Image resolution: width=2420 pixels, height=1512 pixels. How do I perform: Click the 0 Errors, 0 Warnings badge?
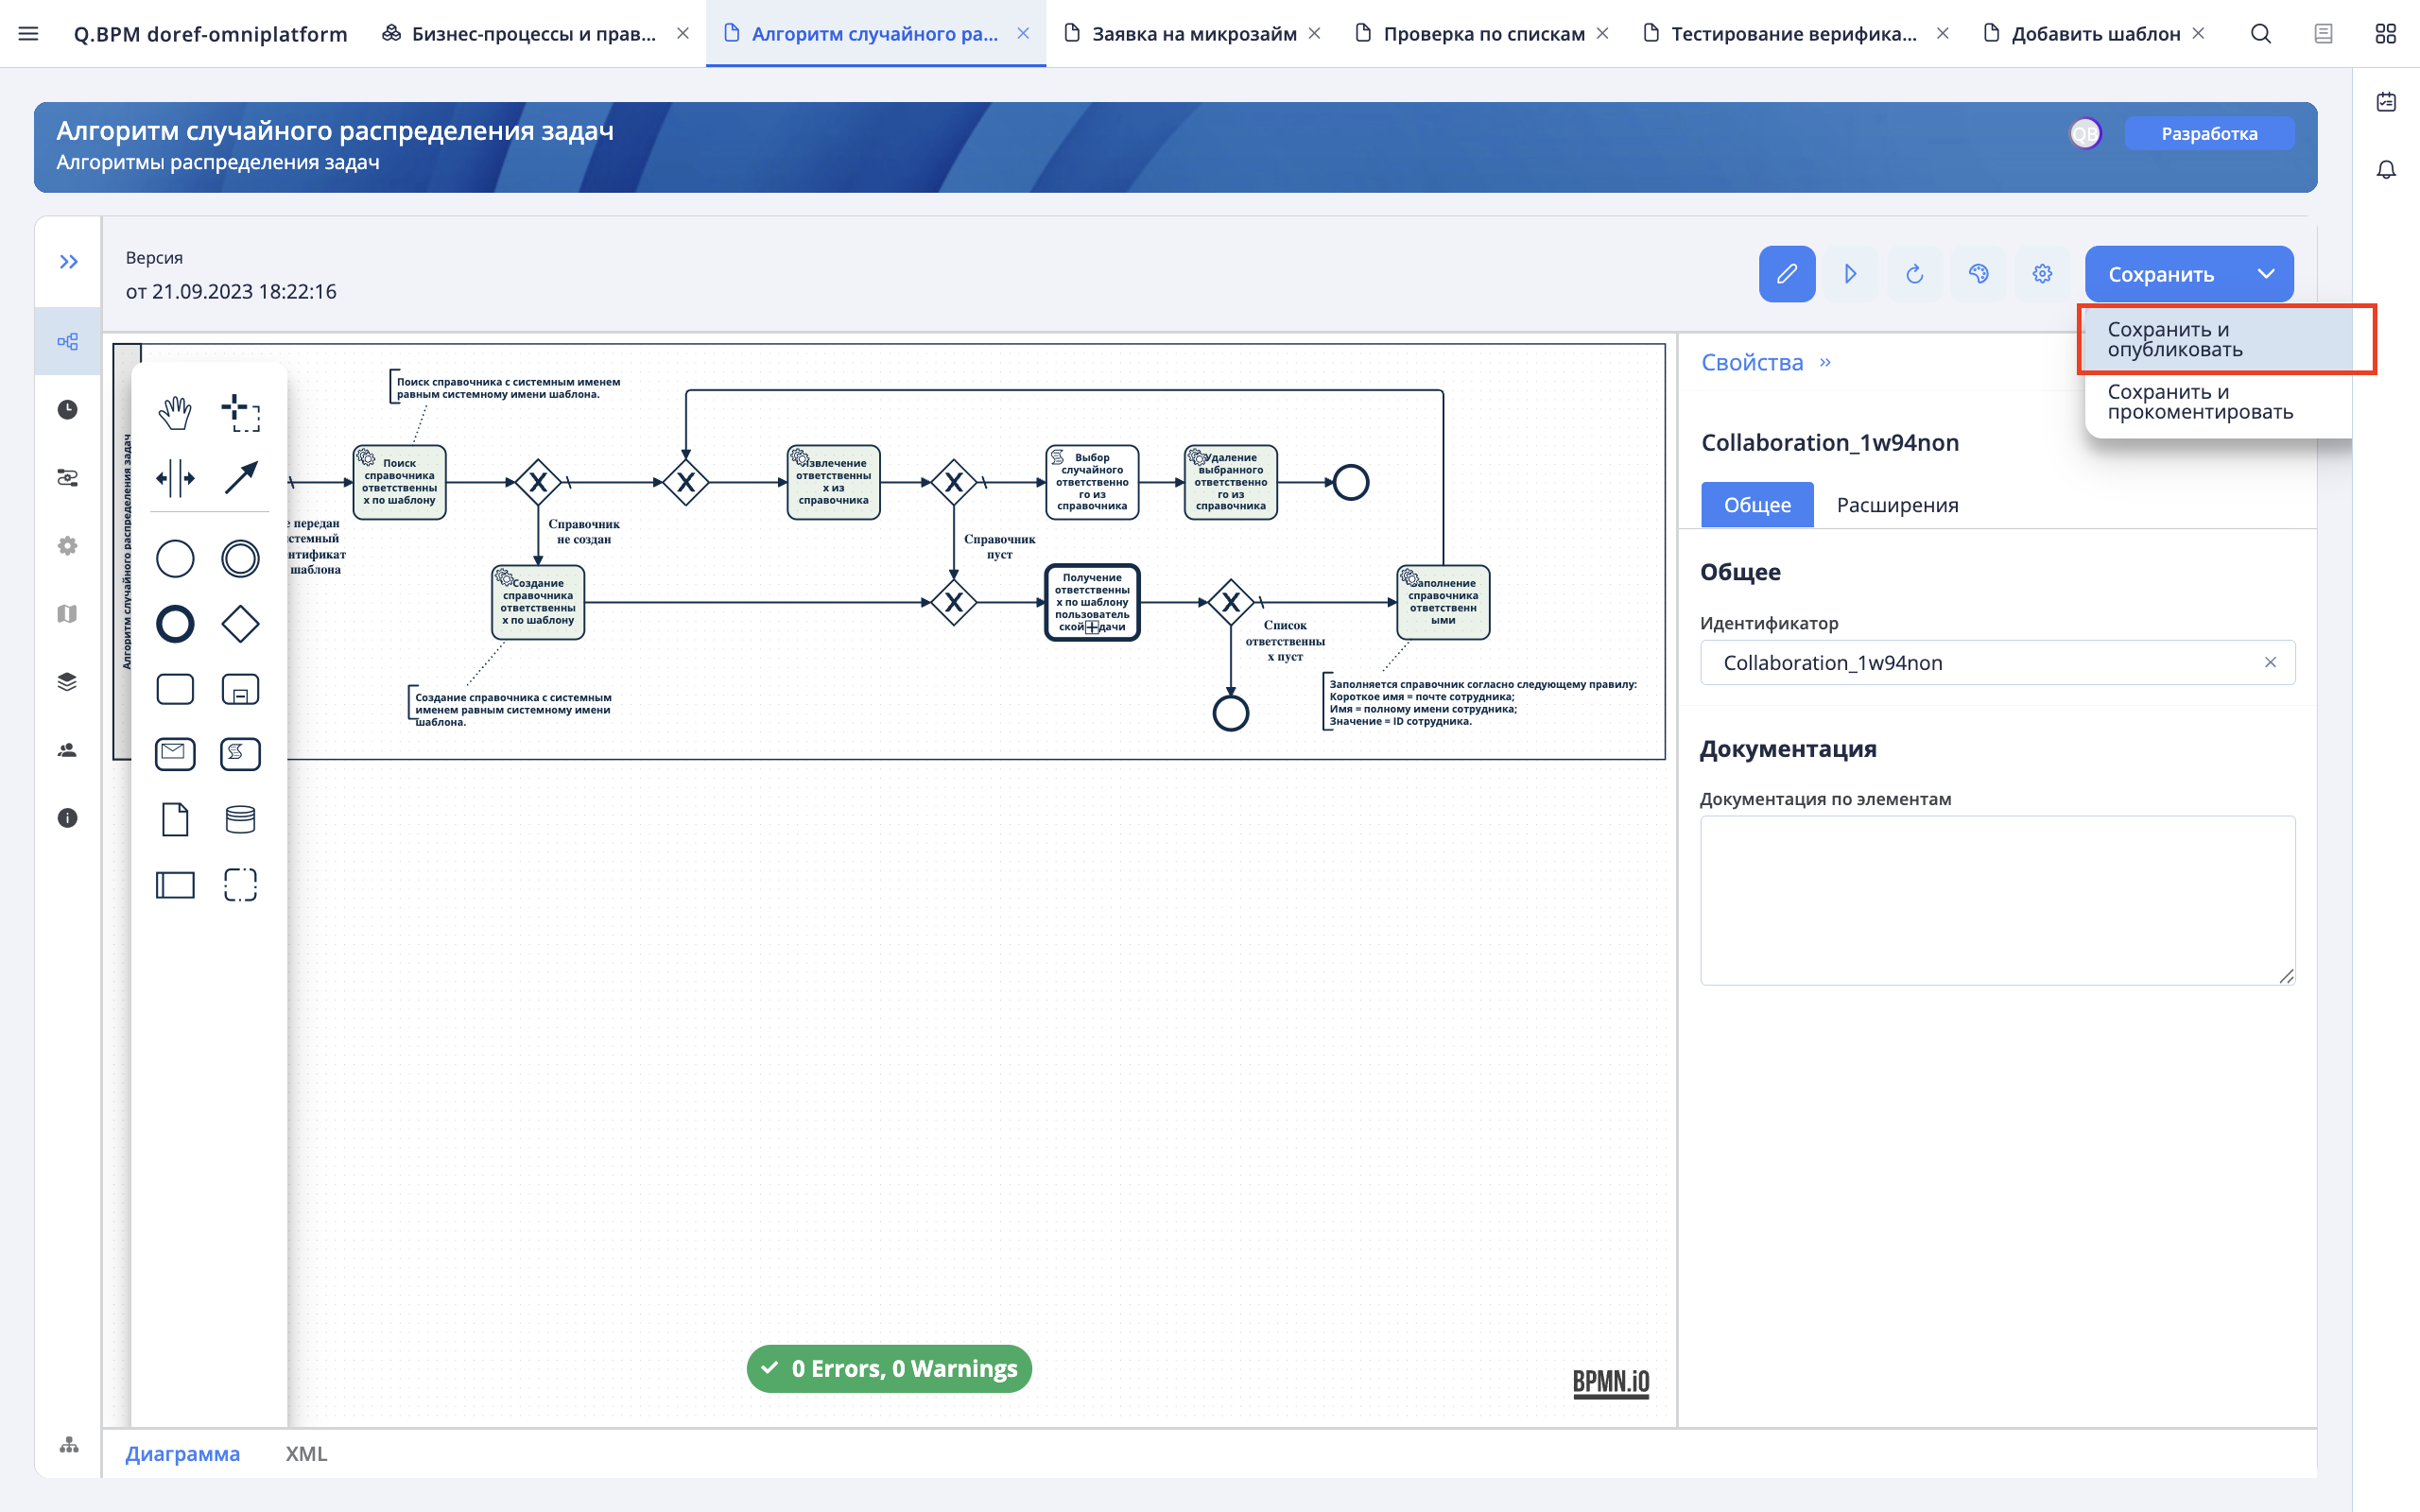(x=889, y=1368)
